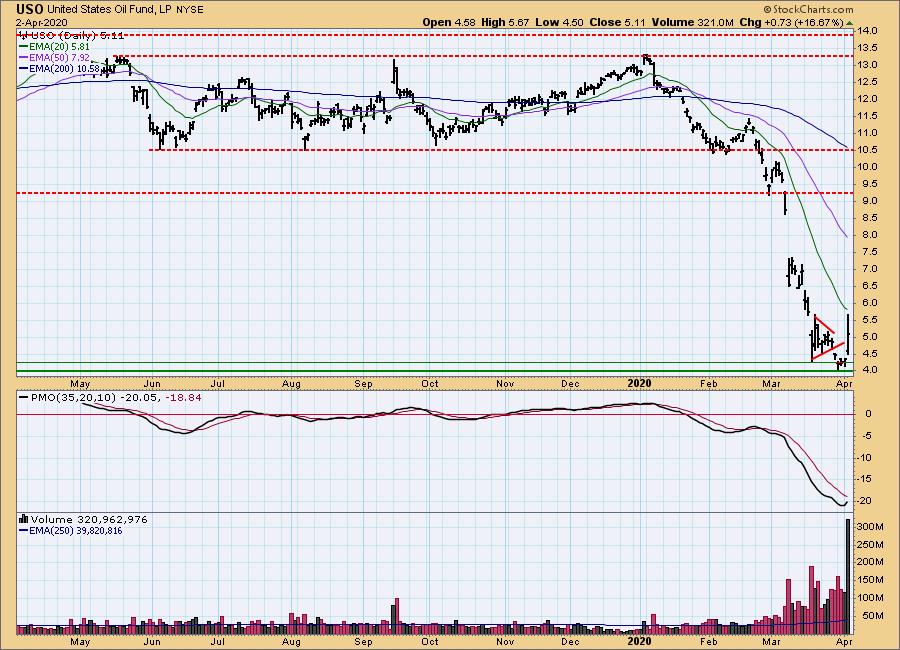Click the 150M volume axis label
This screenshot has height=650, width=900.
click(870, 580)
